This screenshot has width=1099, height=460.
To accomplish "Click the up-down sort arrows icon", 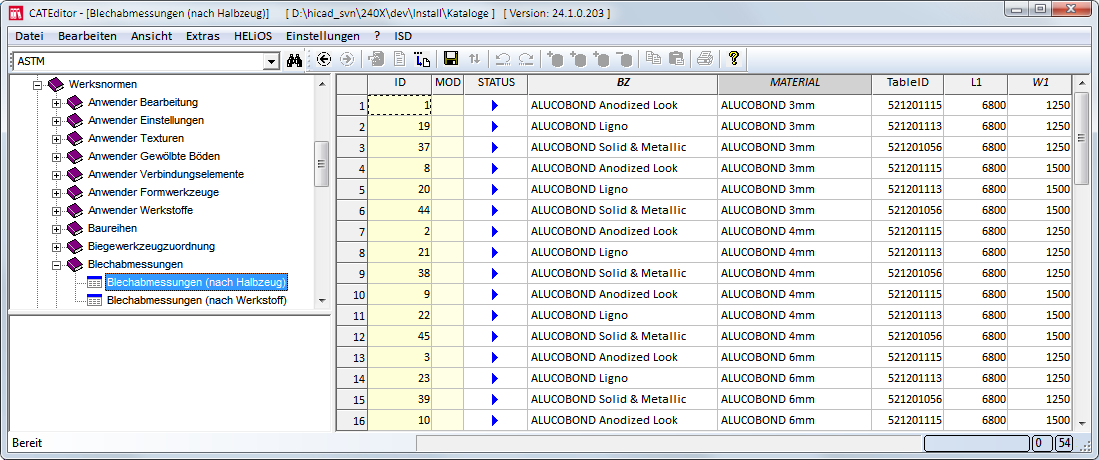I will (474, 59).
